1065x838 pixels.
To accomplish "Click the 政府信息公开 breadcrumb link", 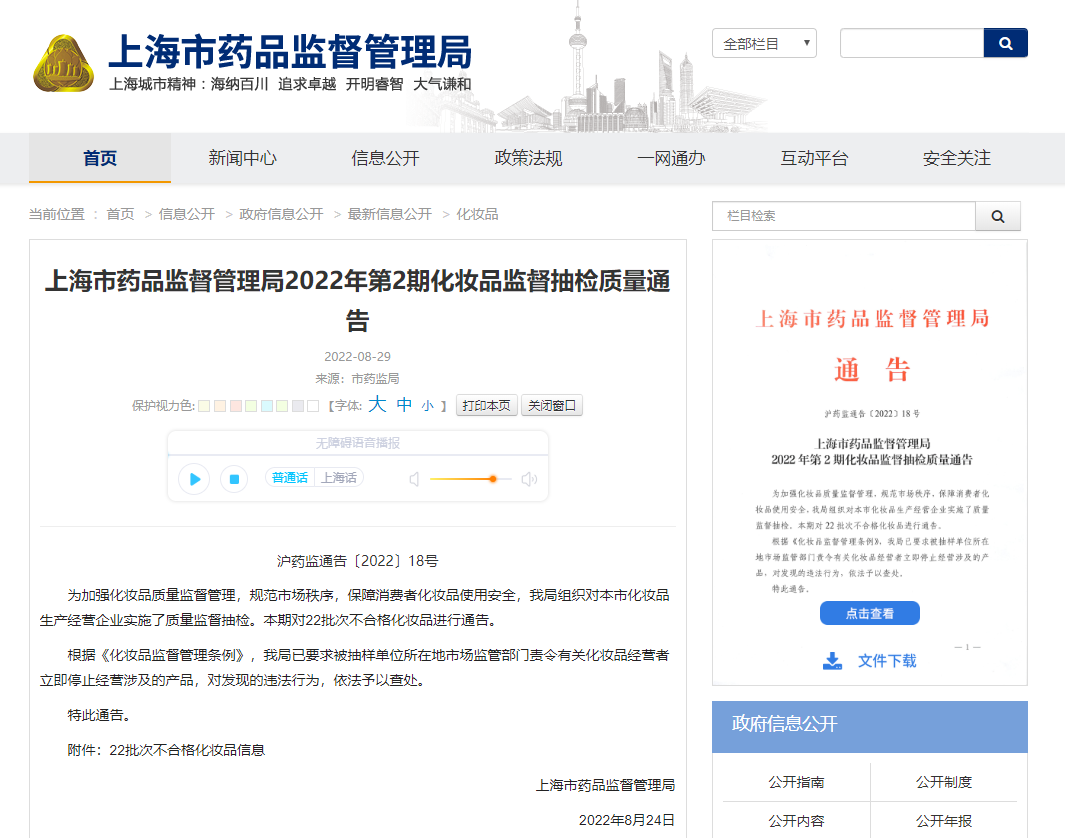I will (281, 214).
